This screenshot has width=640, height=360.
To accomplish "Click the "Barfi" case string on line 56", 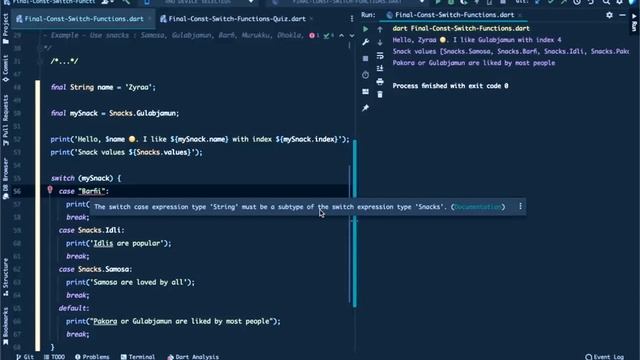I will click(x=91, y=191).
